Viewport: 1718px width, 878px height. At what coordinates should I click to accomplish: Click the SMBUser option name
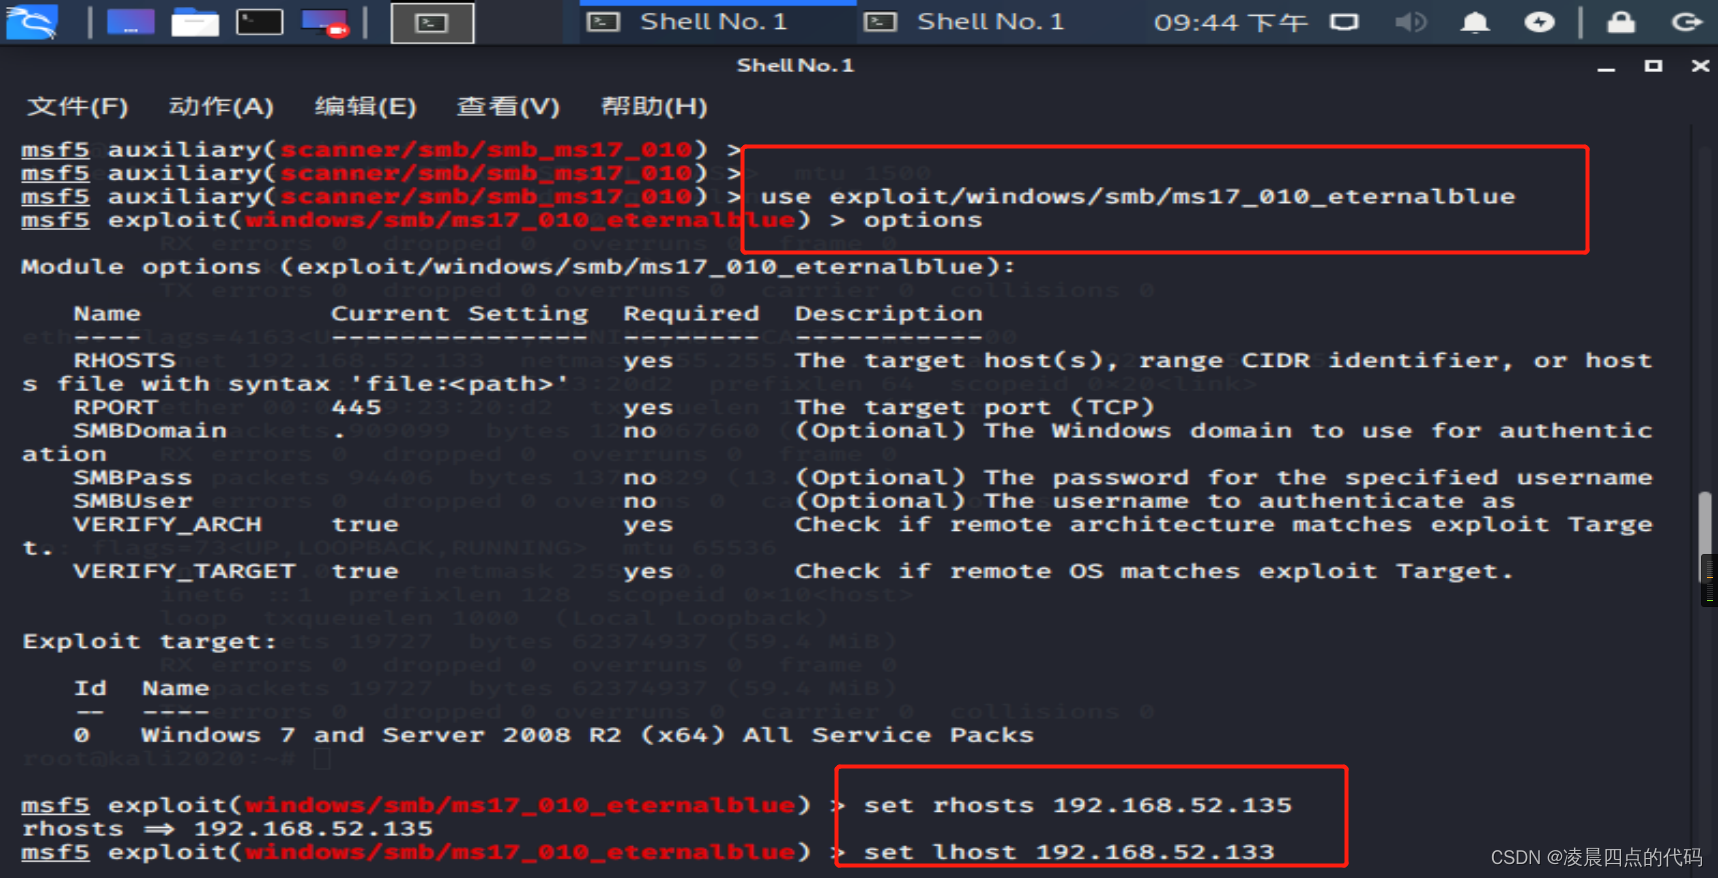click(x=132, y=500)
